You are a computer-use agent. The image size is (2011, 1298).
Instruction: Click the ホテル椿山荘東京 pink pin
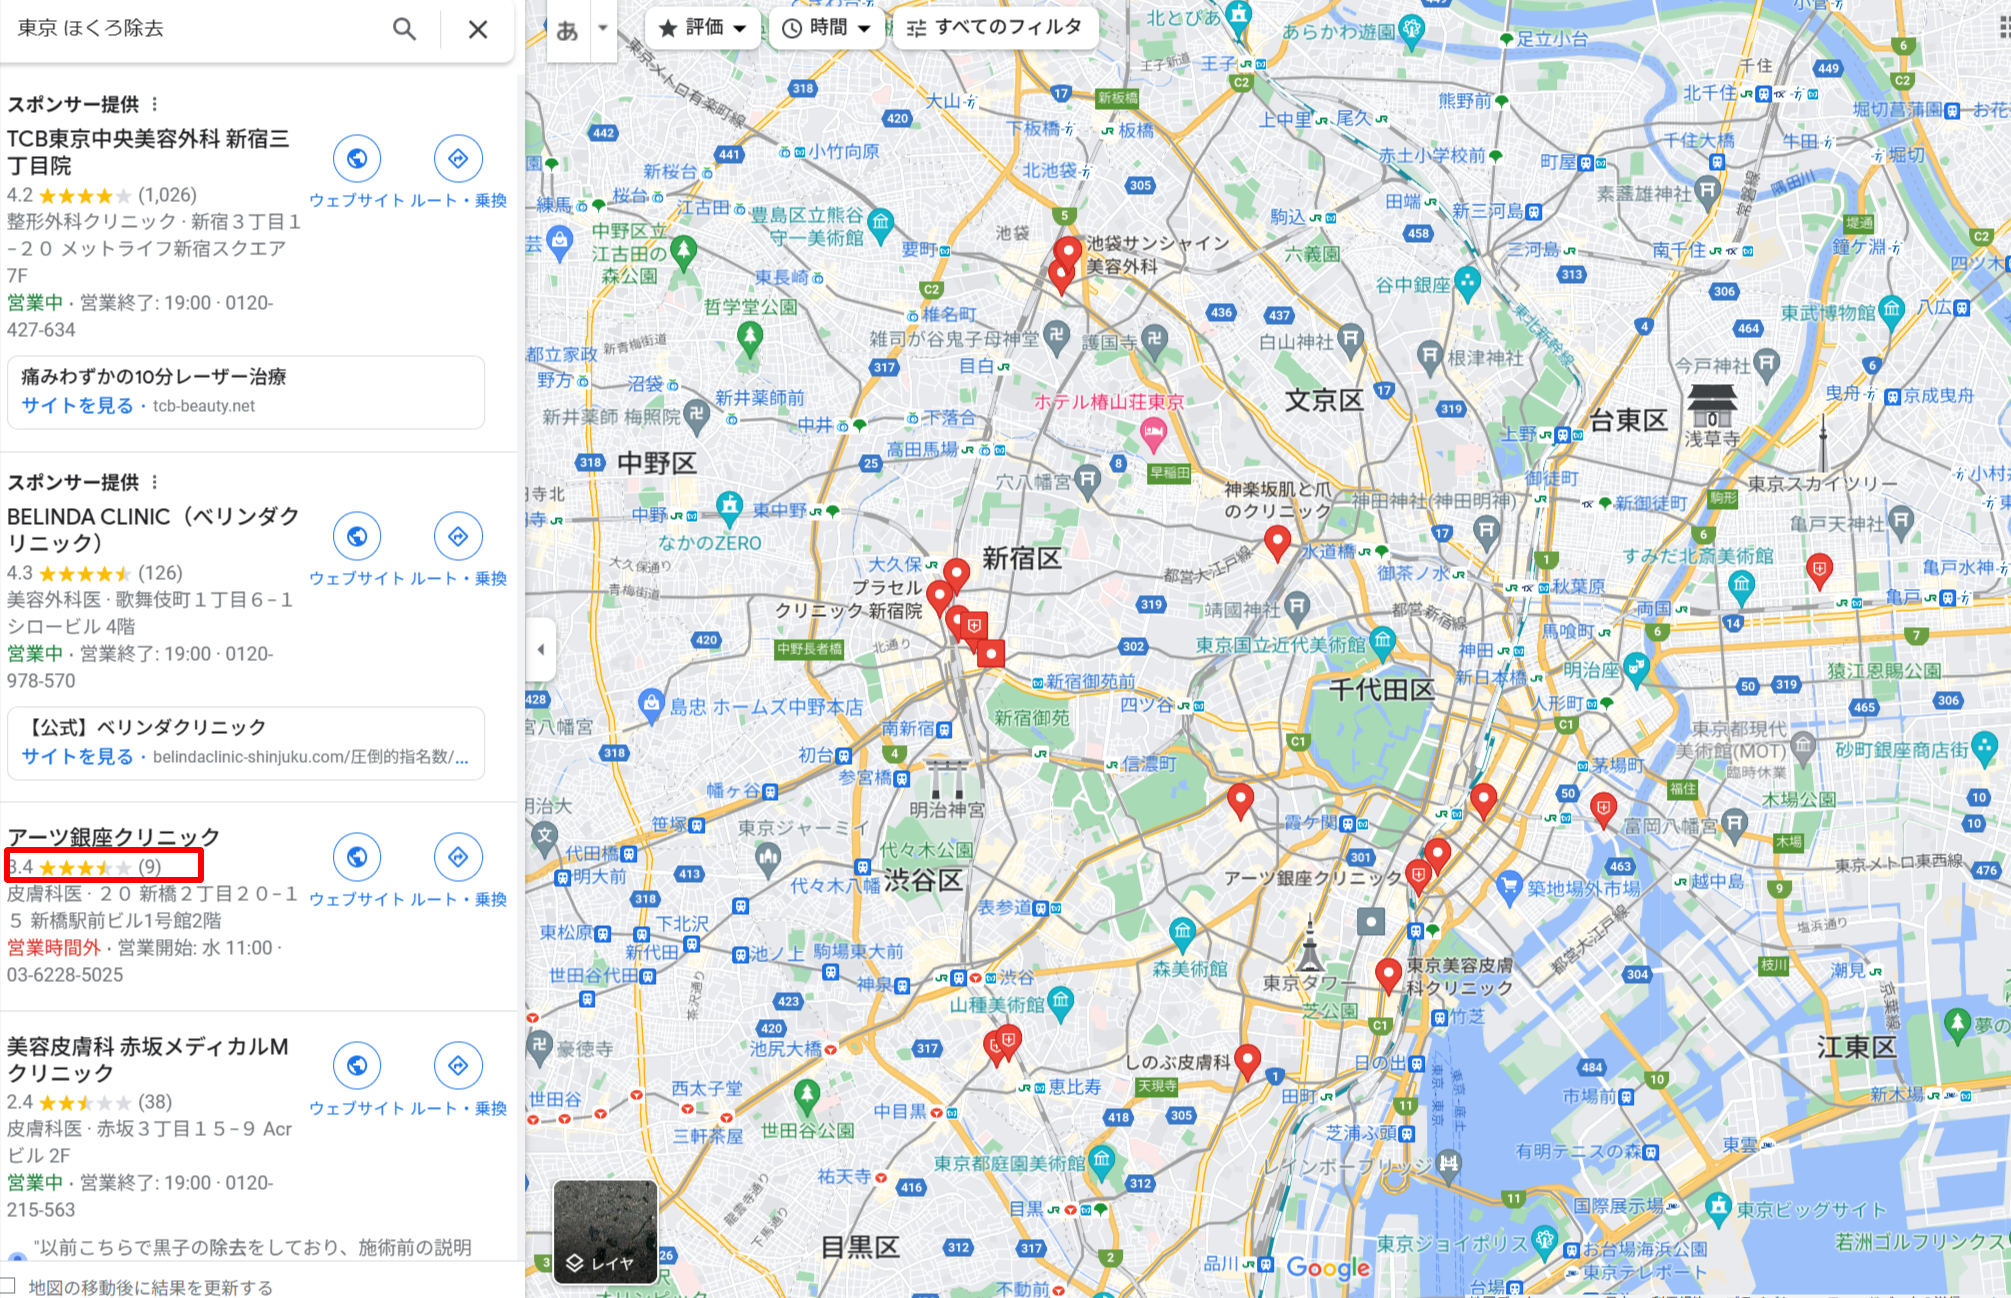click(1153, 434)
